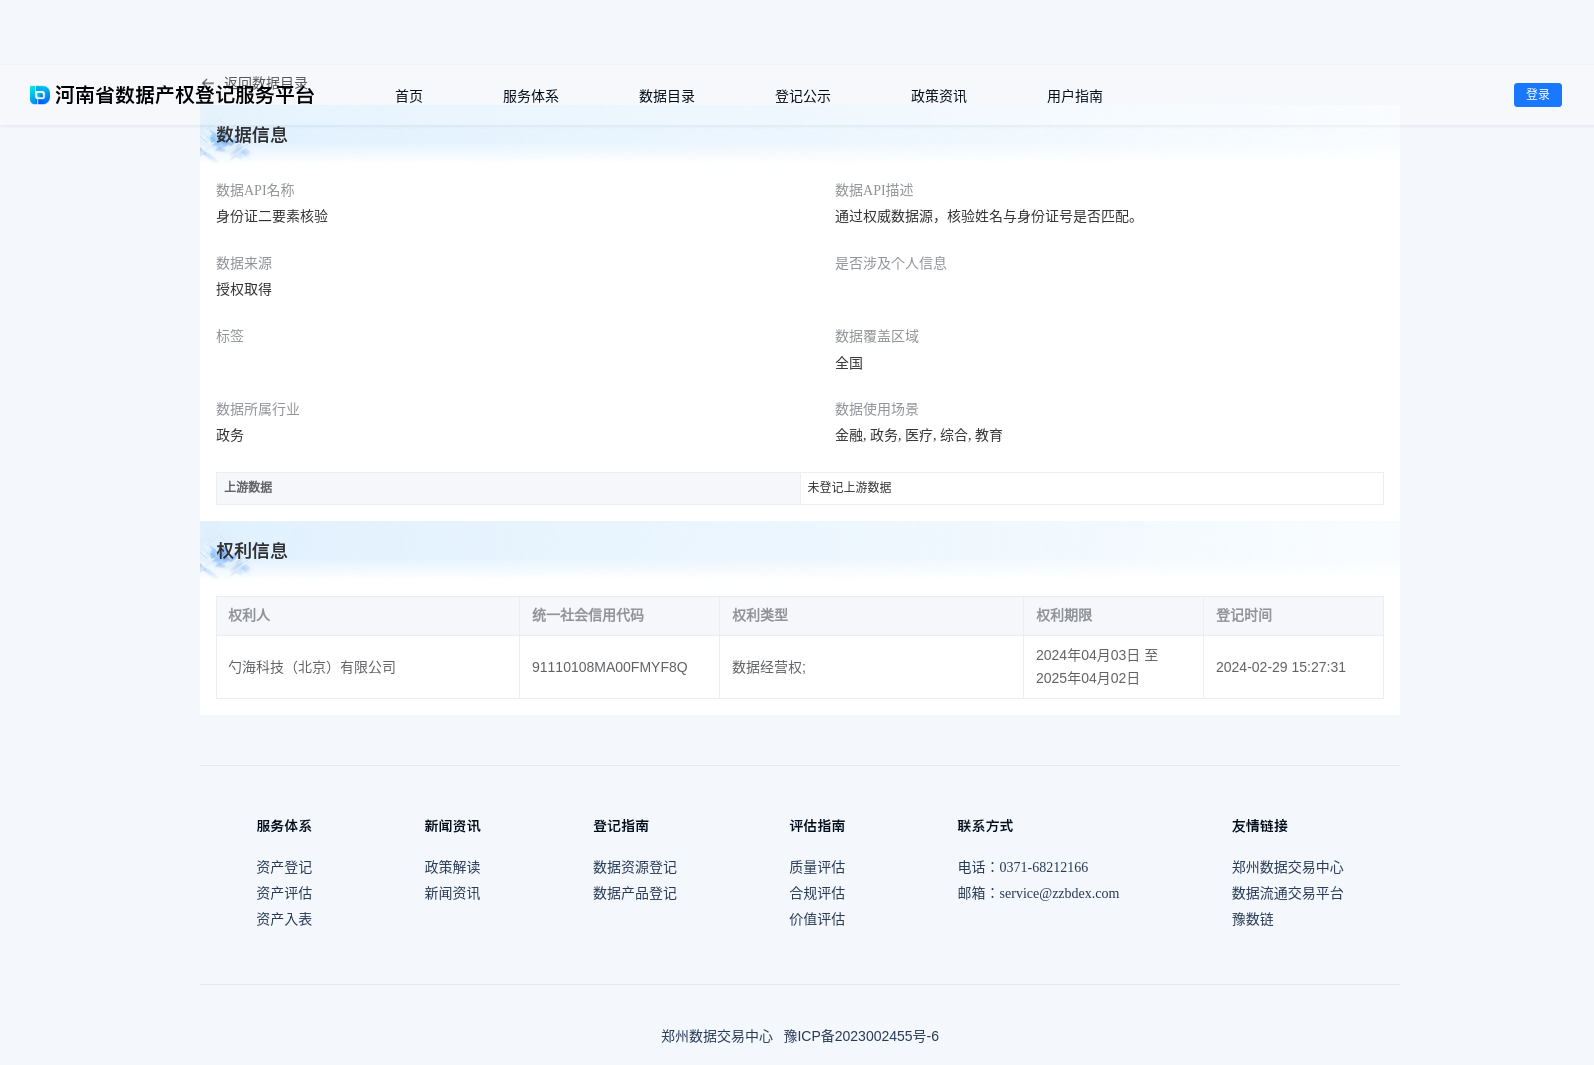Visit 豫数链 link
Image resolution: width=1594 pixels, height=1065 pixels.
click(1253, 919)
